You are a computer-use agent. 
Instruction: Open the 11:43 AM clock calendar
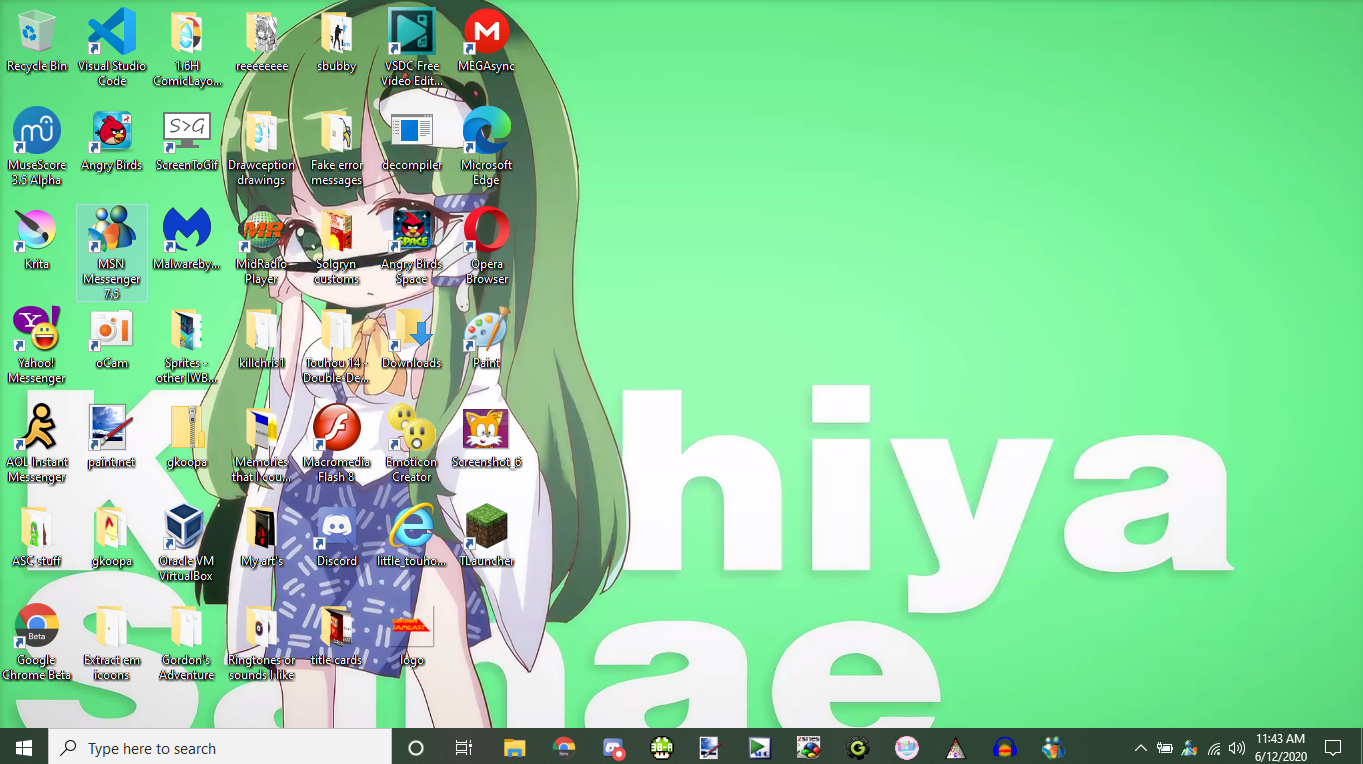[1280, 747]
